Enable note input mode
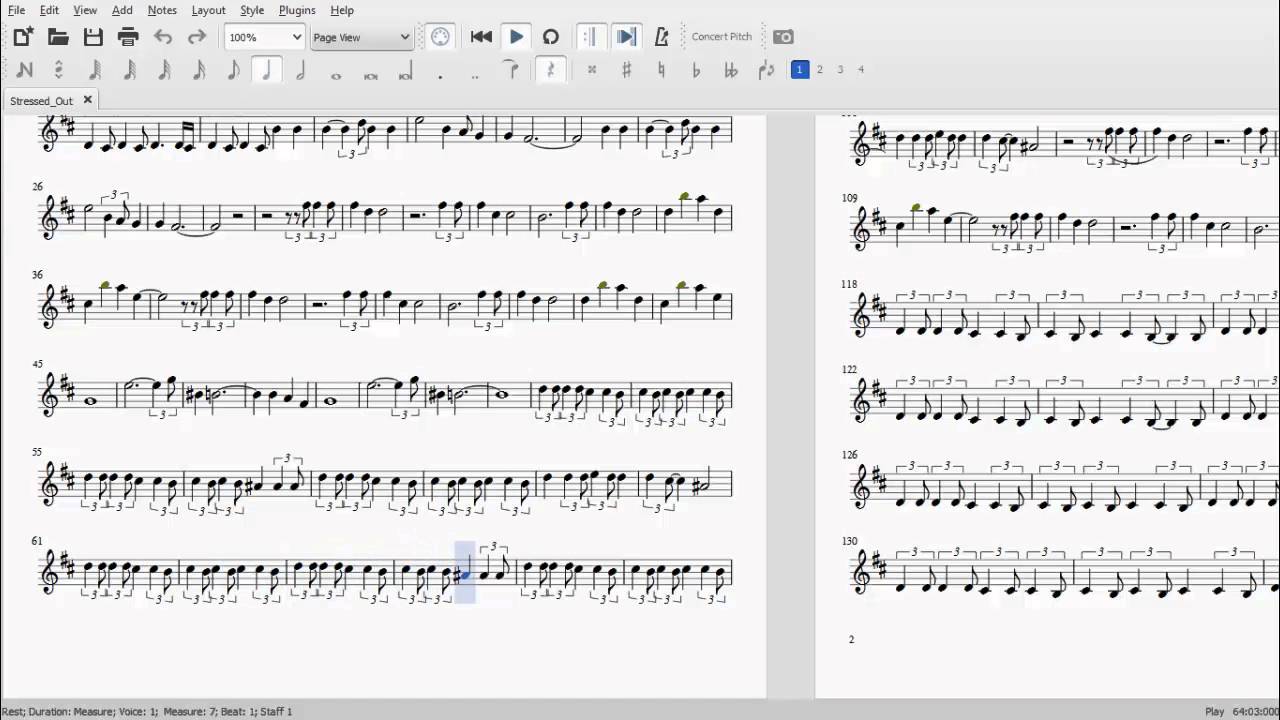This screenshot has width=1280, height=720. (24, 70)
